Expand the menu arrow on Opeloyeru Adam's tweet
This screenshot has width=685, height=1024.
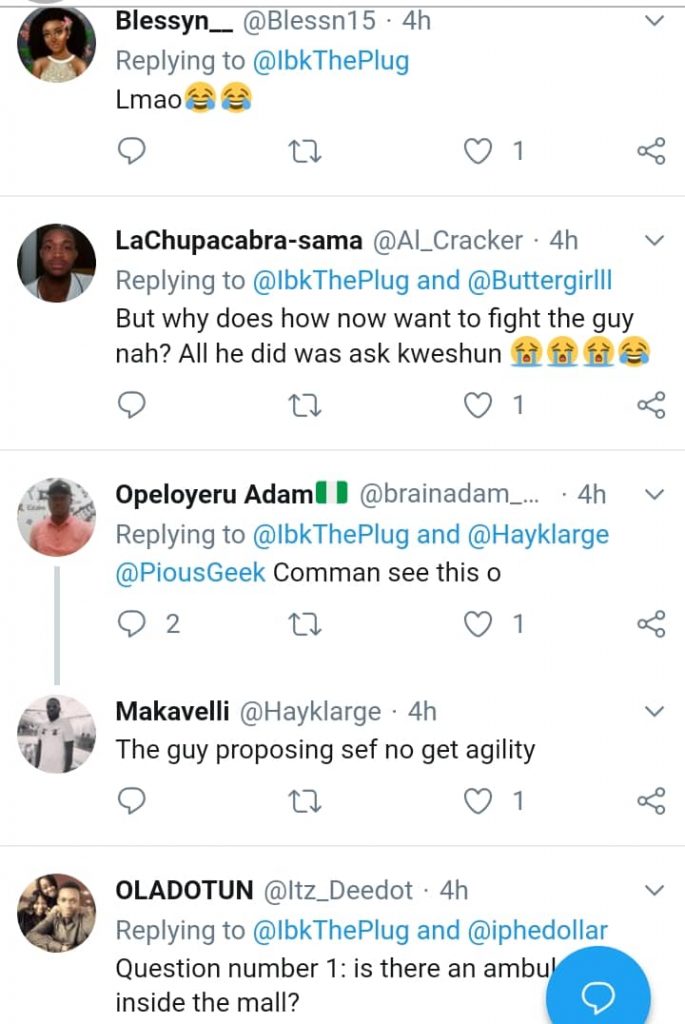pyautogui.click(x=653, y=494)
